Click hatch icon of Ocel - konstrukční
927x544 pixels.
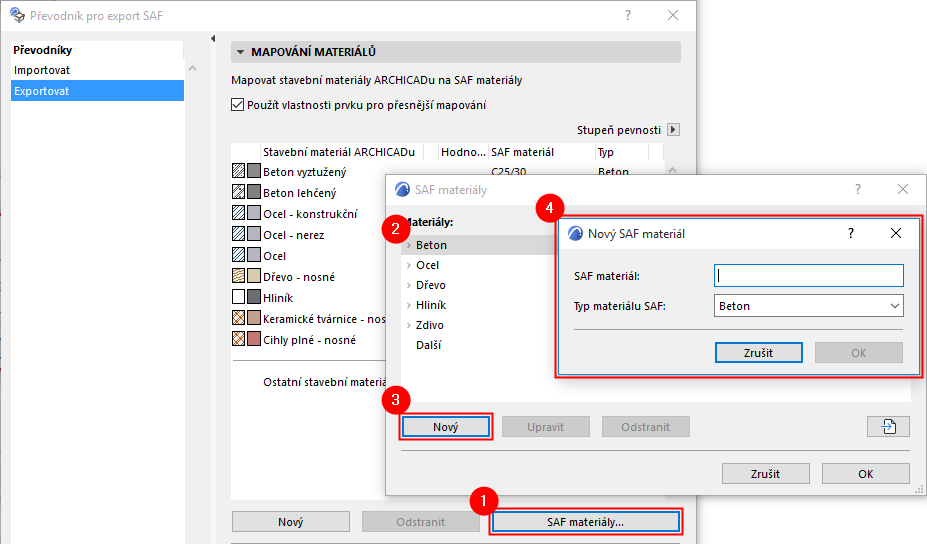pos(238,213)
